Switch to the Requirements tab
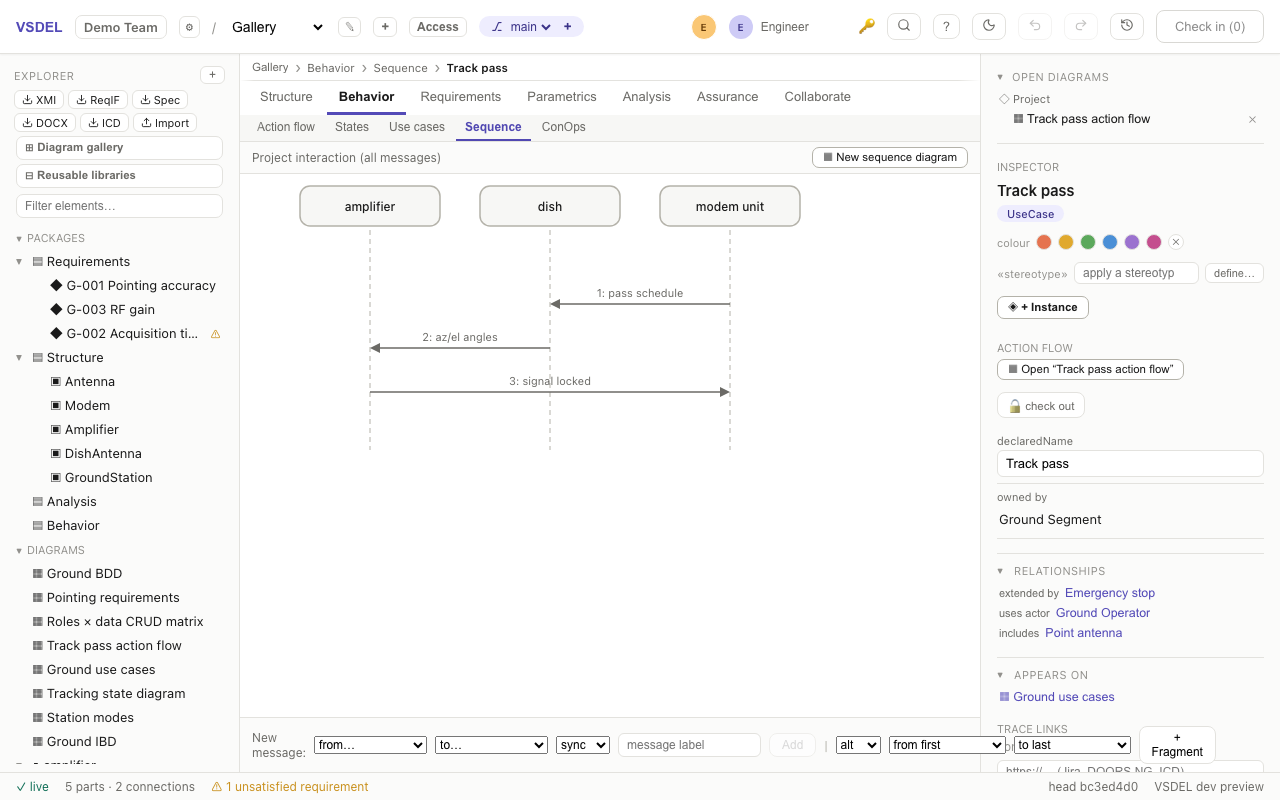Image resolution: width=1280 pixels, height=800 pixels. pyautogui.click(x=461, y=97)
